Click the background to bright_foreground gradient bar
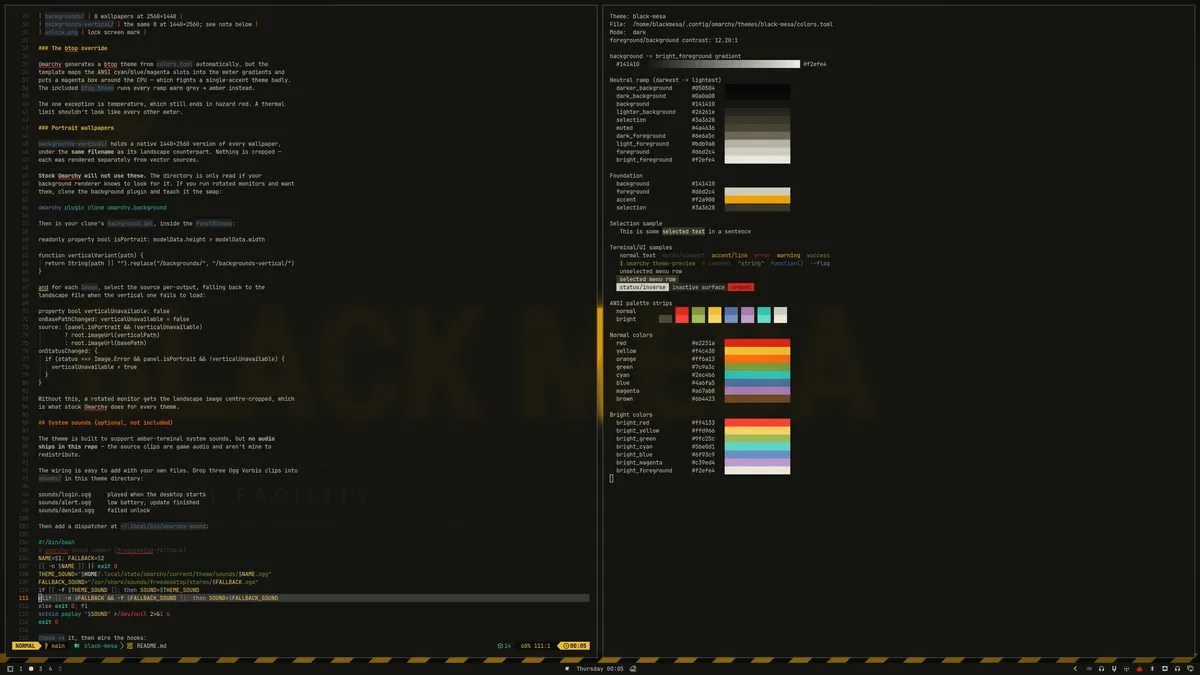The image size is (1200, 675). pyautogui.click(x=723, y=64)
